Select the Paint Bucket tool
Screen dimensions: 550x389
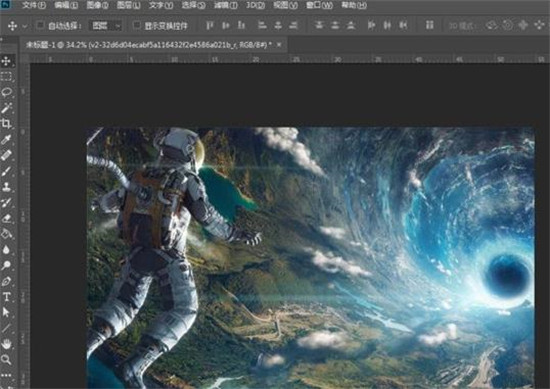6,234
